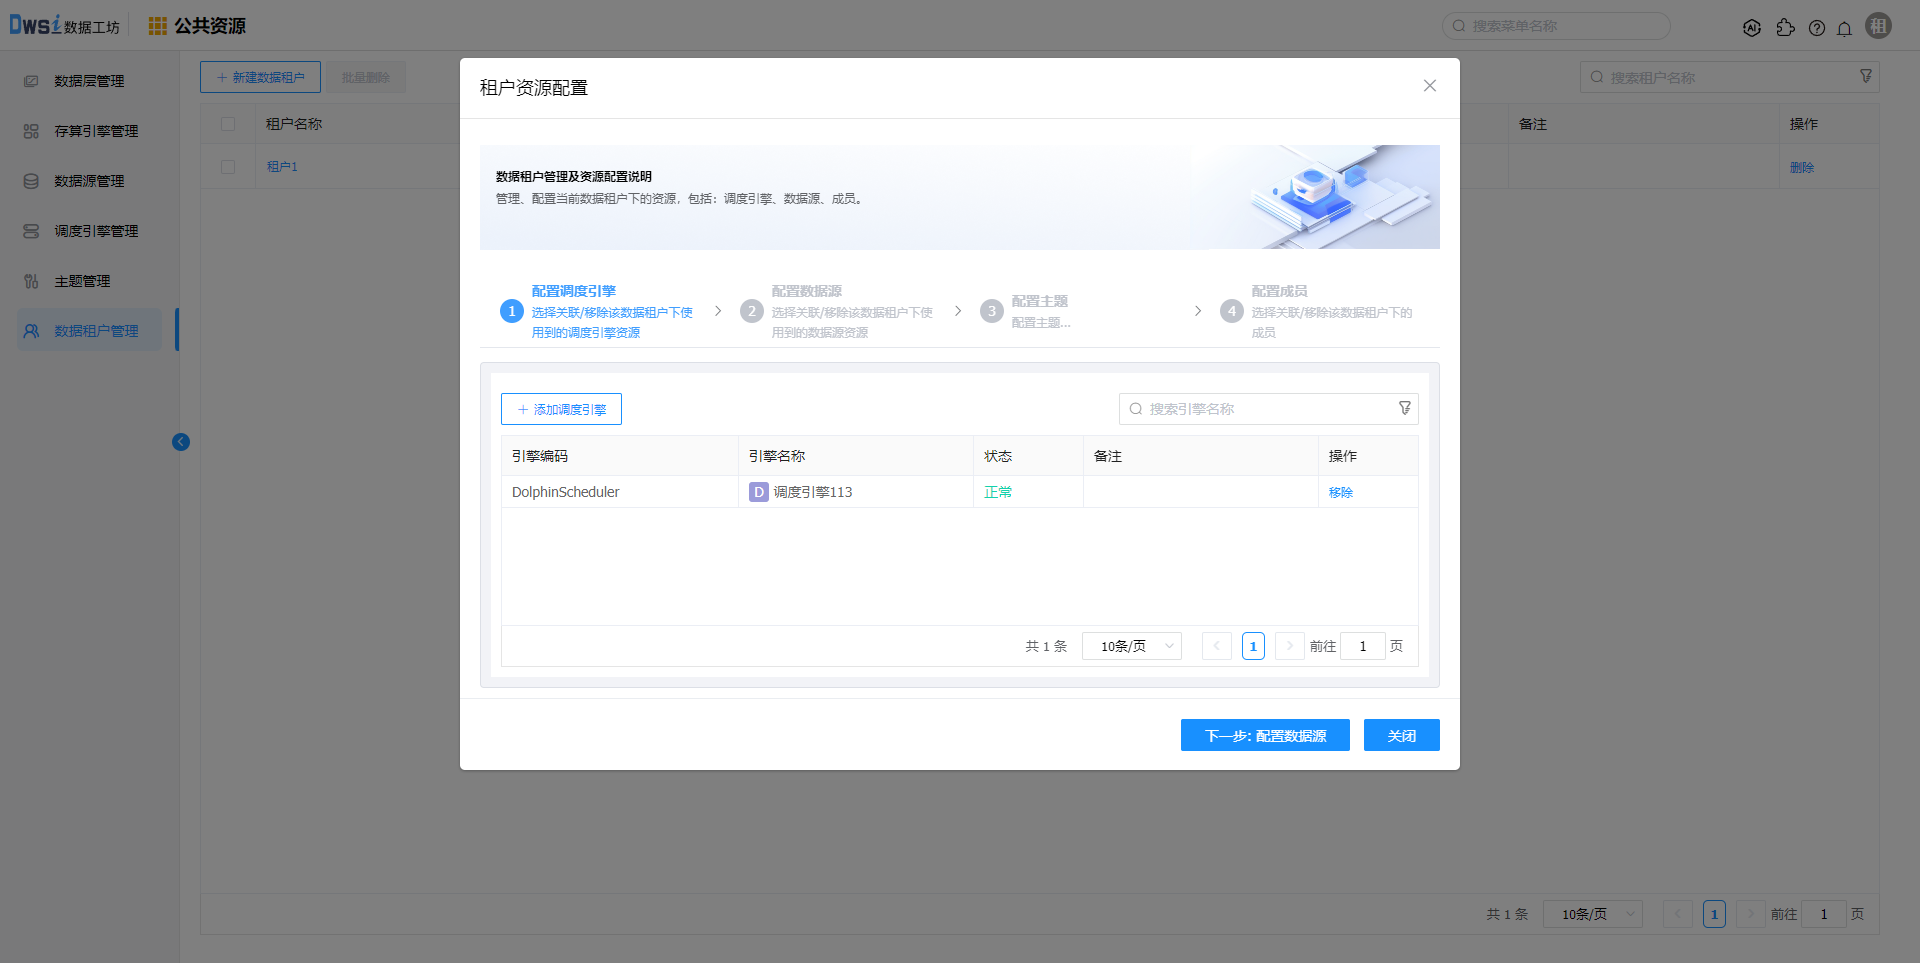Click 下一步: 配置数据源 button
Screen dimensions: 1920x963
coord(1264,735)
